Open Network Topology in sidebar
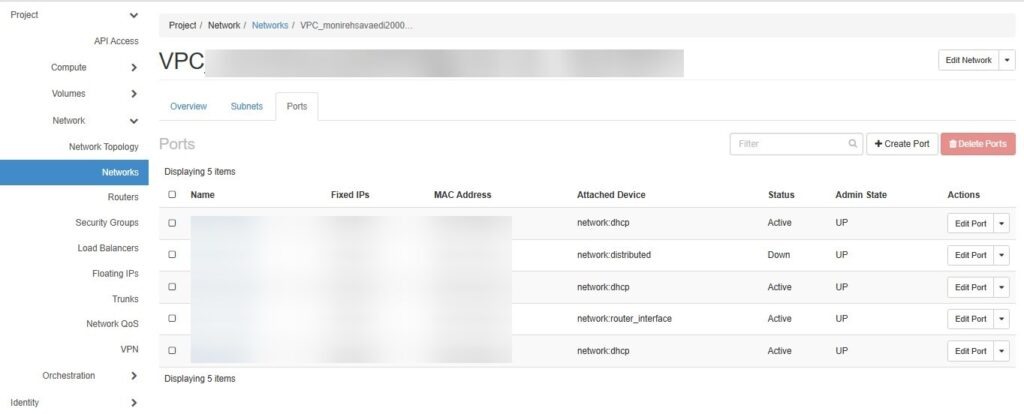 pyautogui.click(x=104, y=147)
